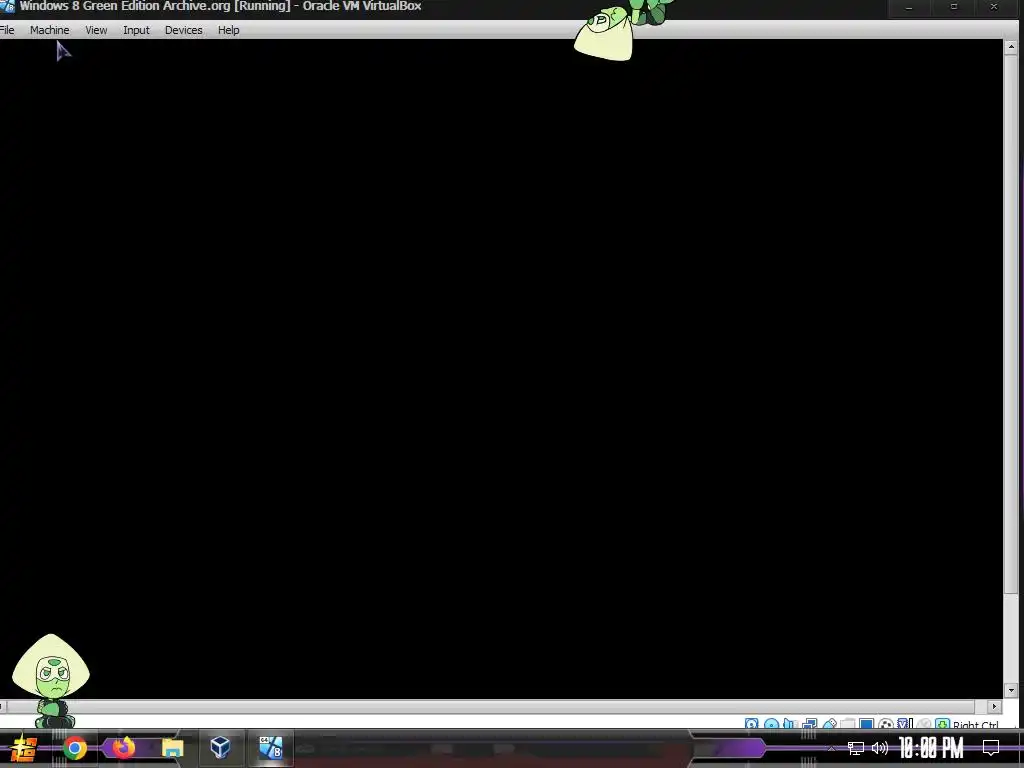This screenshot has height=768, width=1024.
Task: Open the network tray icon
Action: [x=856, y=748]
